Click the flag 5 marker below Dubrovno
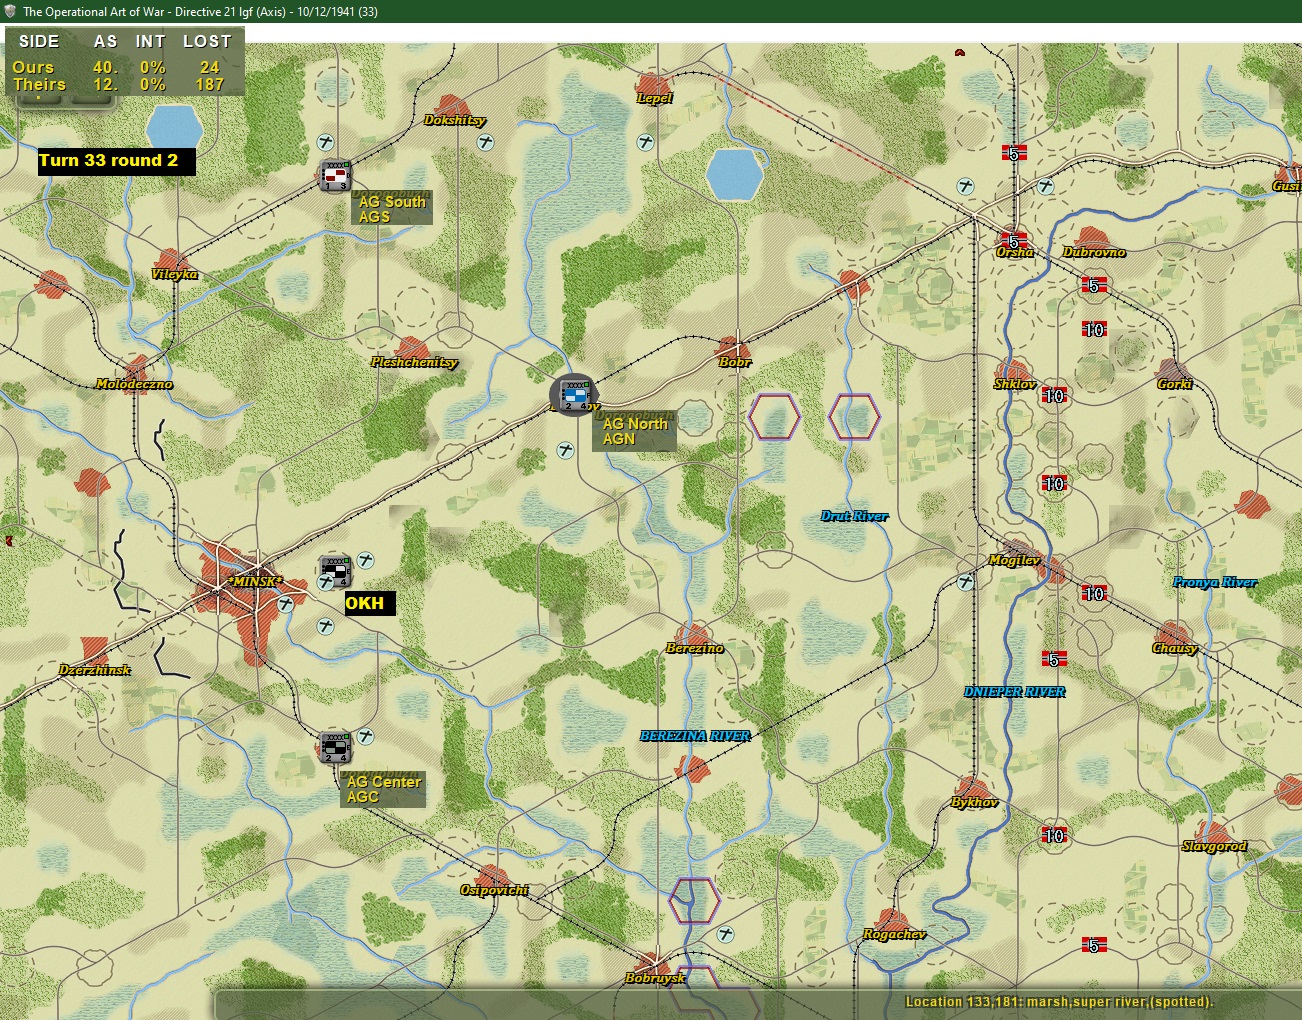Image resolution: width=1302 pixels, height=1020 pixels. 1094,286
